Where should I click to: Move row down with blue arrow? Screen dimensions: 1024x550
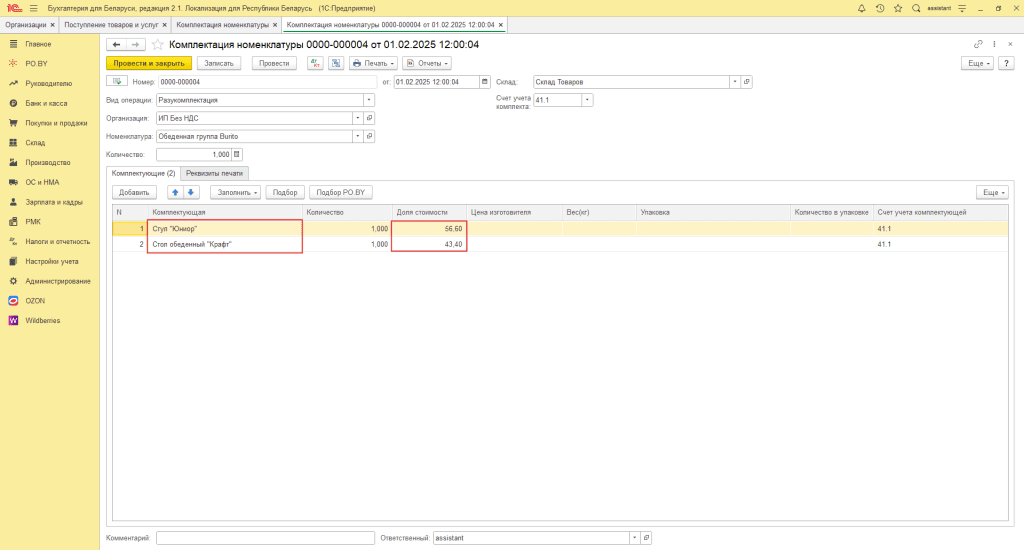tap(192, 192)
